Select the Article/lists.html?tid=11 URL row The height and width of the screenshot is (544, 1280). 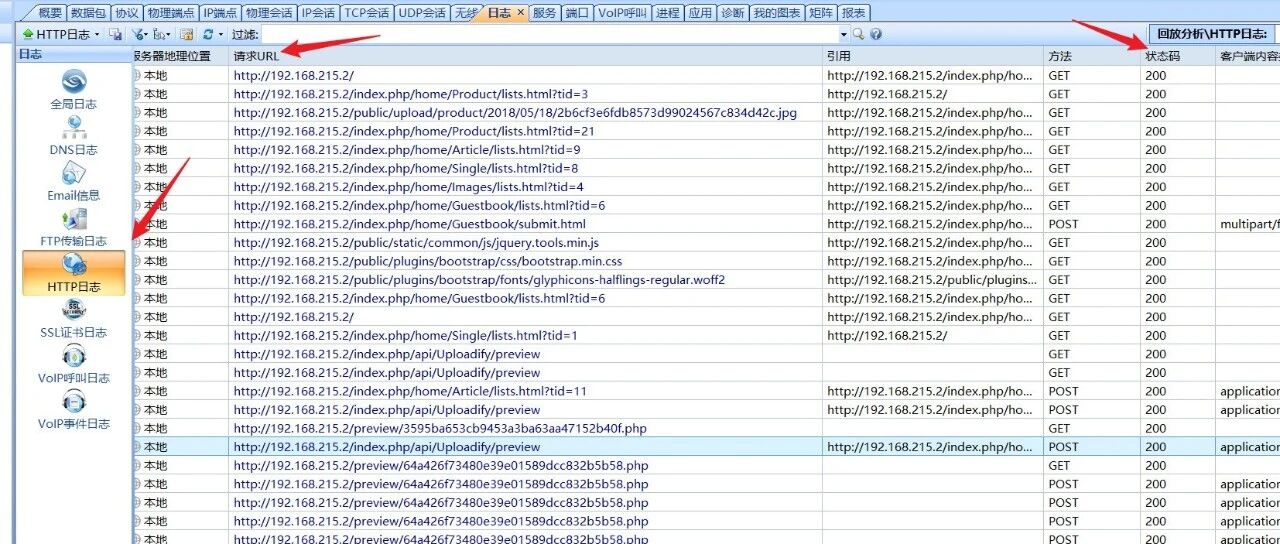tap(410, 391)
